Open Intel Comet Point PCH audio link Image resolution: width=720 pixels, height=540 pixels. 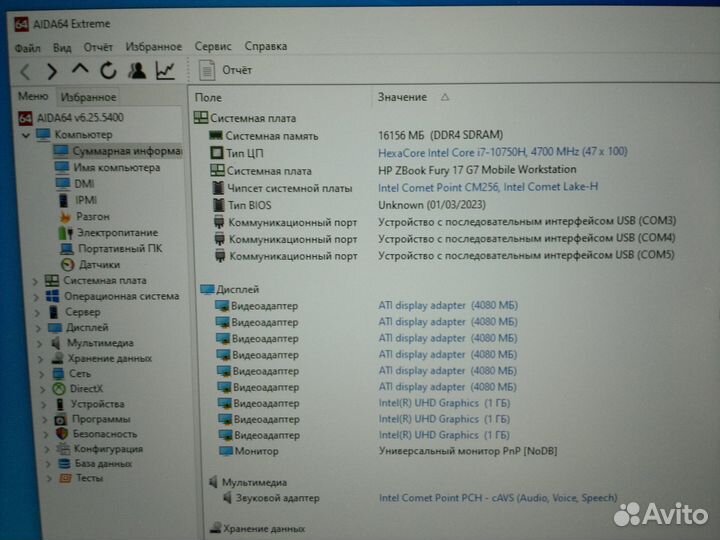[498, 498]
